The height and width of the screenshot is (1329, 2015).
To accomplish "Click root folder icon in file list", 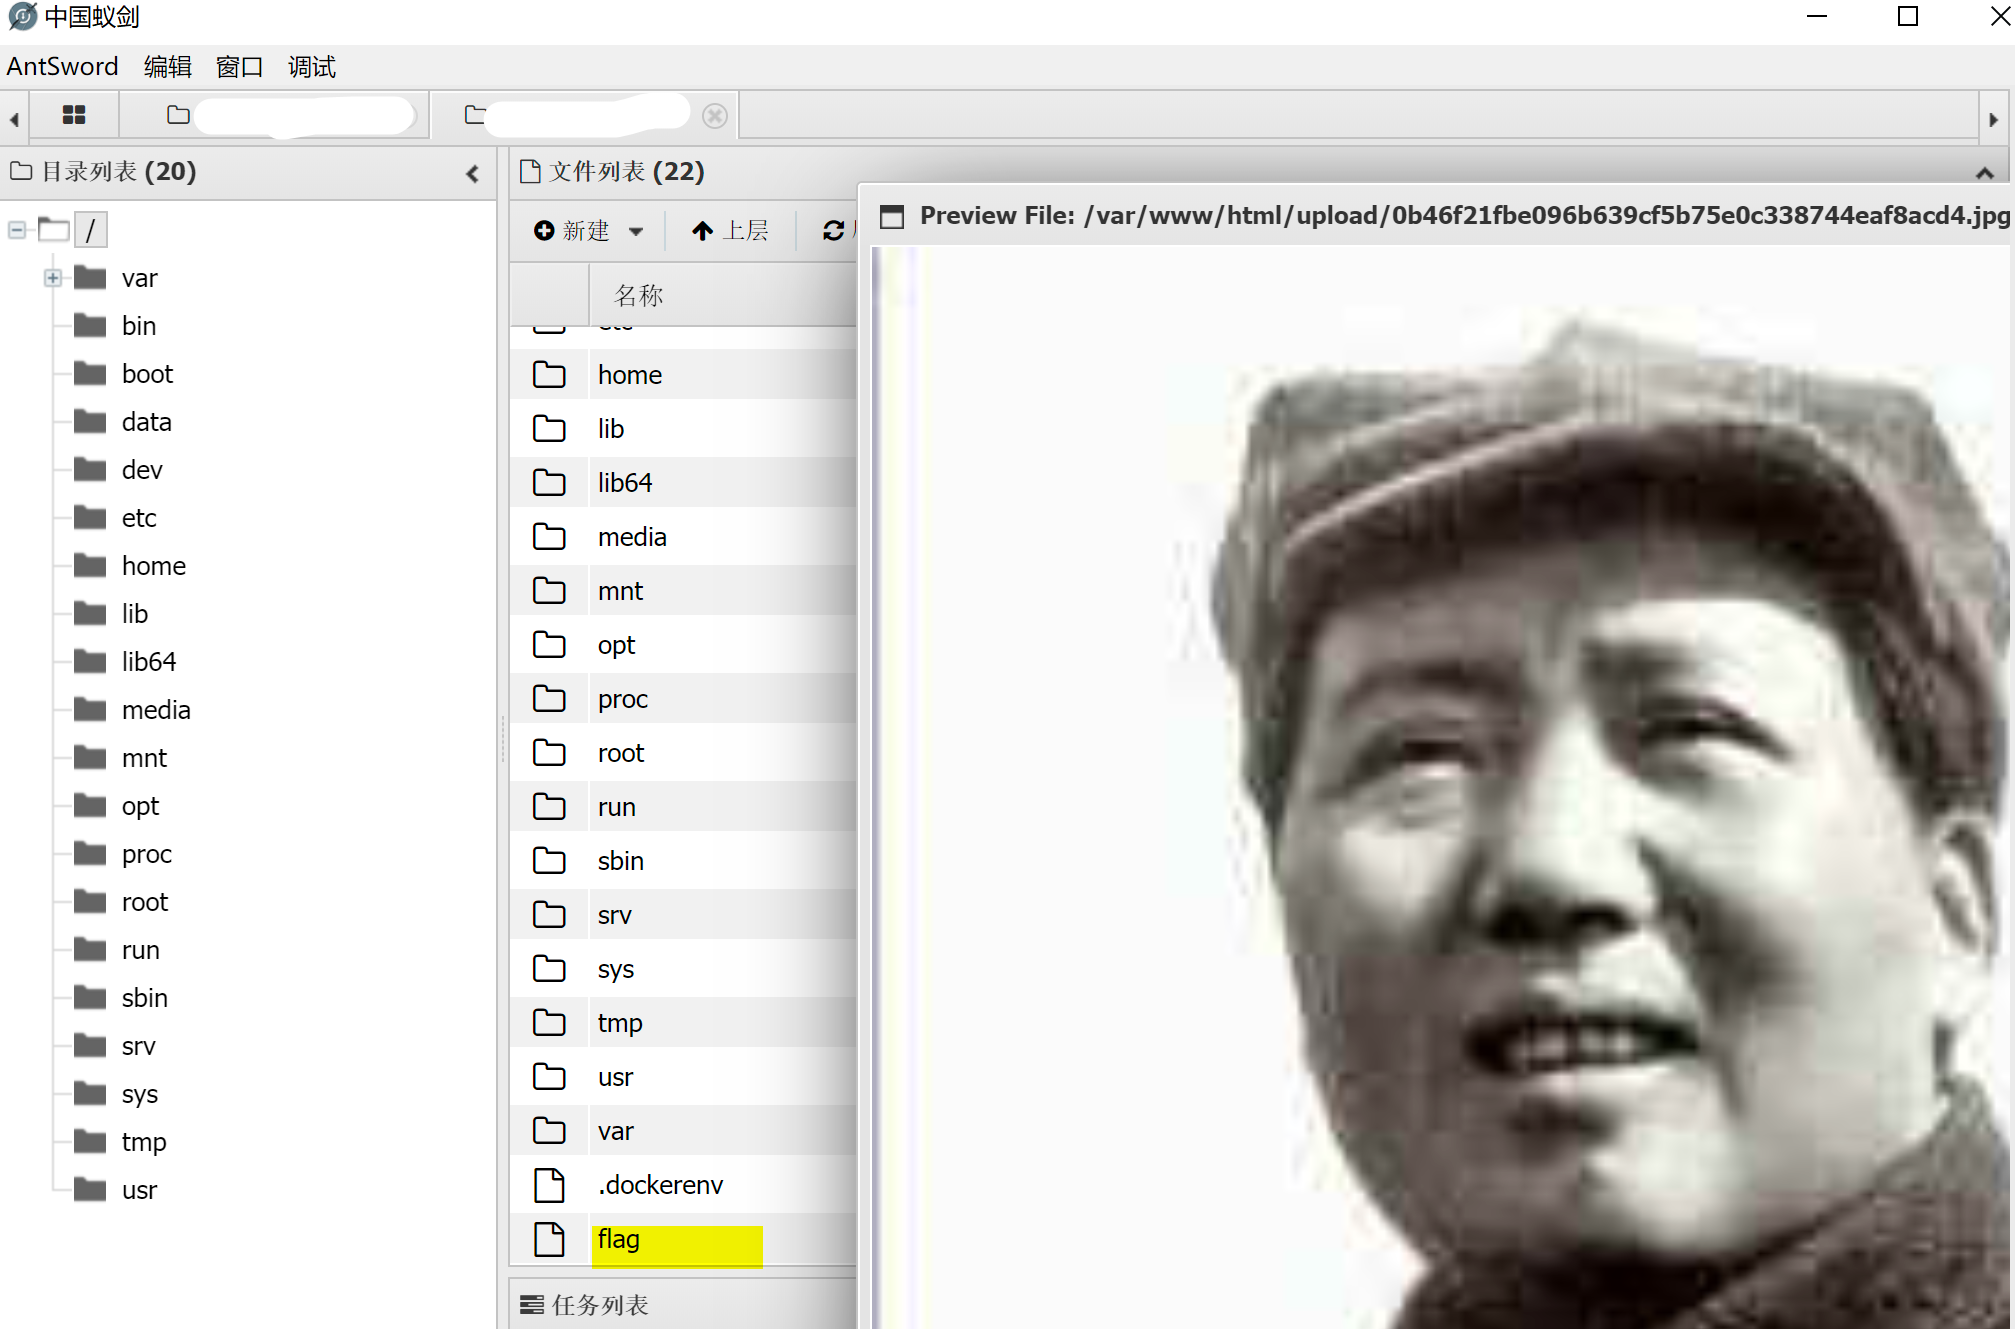I will (x=549, y=753).
